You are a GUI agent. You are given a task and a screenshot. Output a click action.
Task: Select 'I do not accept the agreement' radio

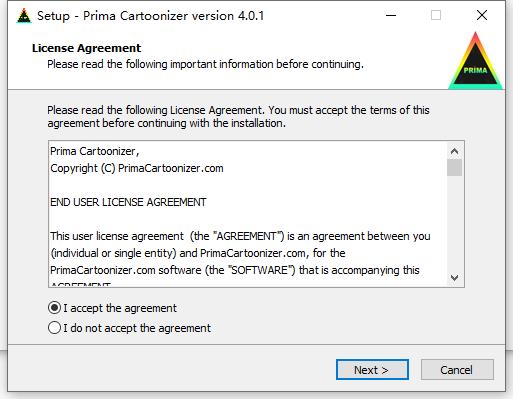pyautogui.click(x=54, y=328)
